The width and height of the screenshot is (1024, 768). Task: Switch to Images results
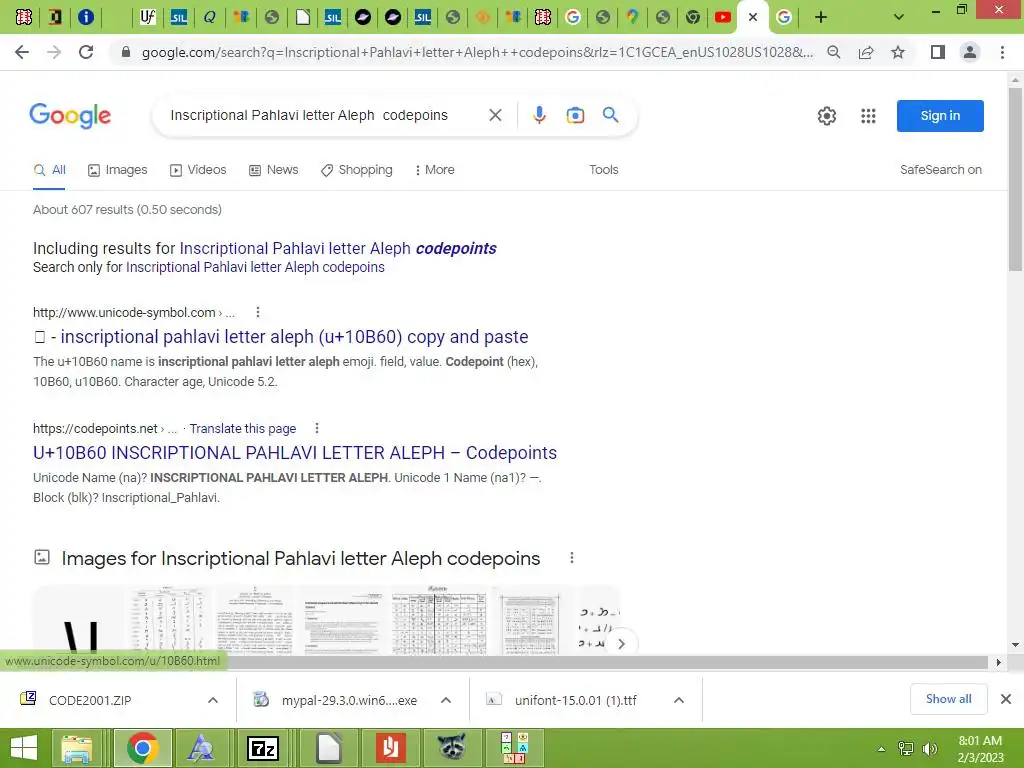click(118, 170)
